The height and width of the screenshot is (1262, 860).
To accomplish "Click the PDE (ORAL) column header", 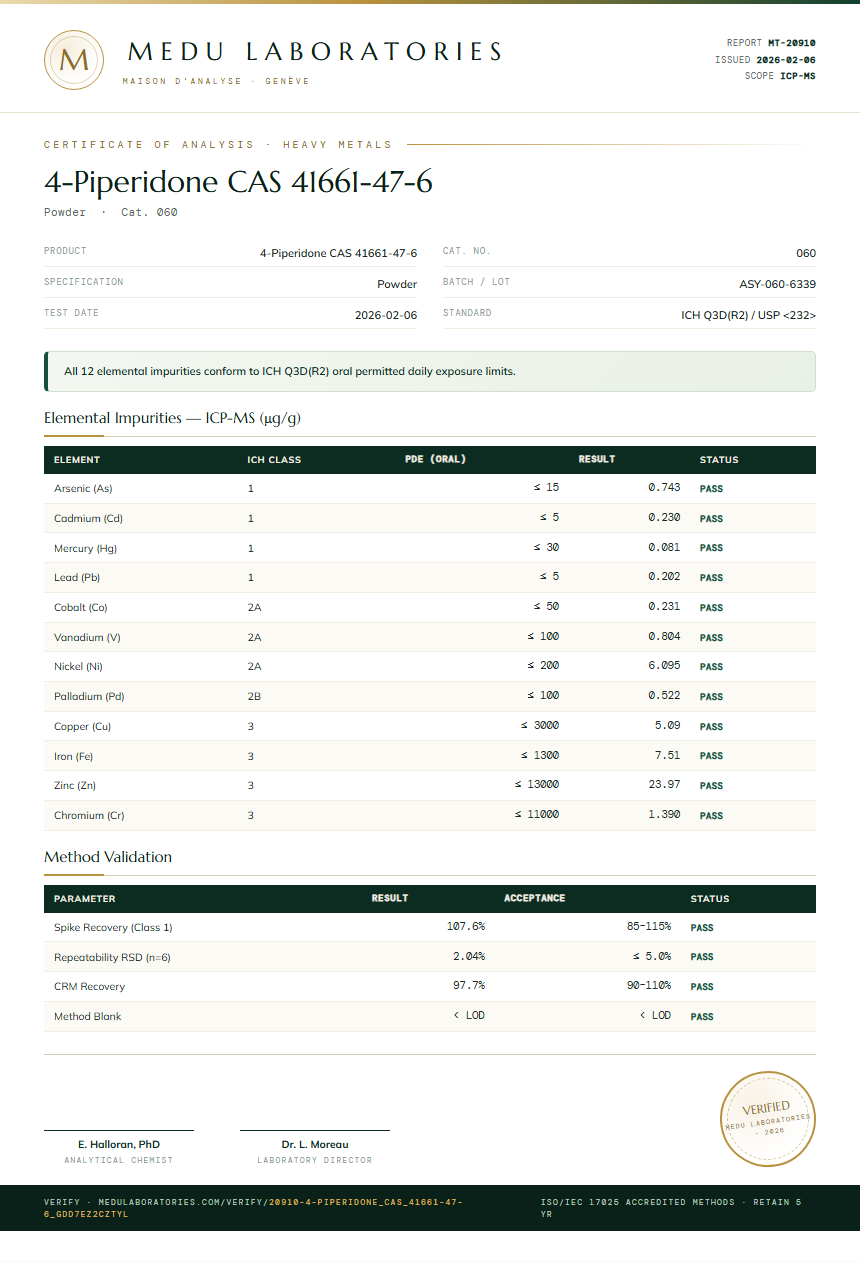I will [x=435, y=460].
